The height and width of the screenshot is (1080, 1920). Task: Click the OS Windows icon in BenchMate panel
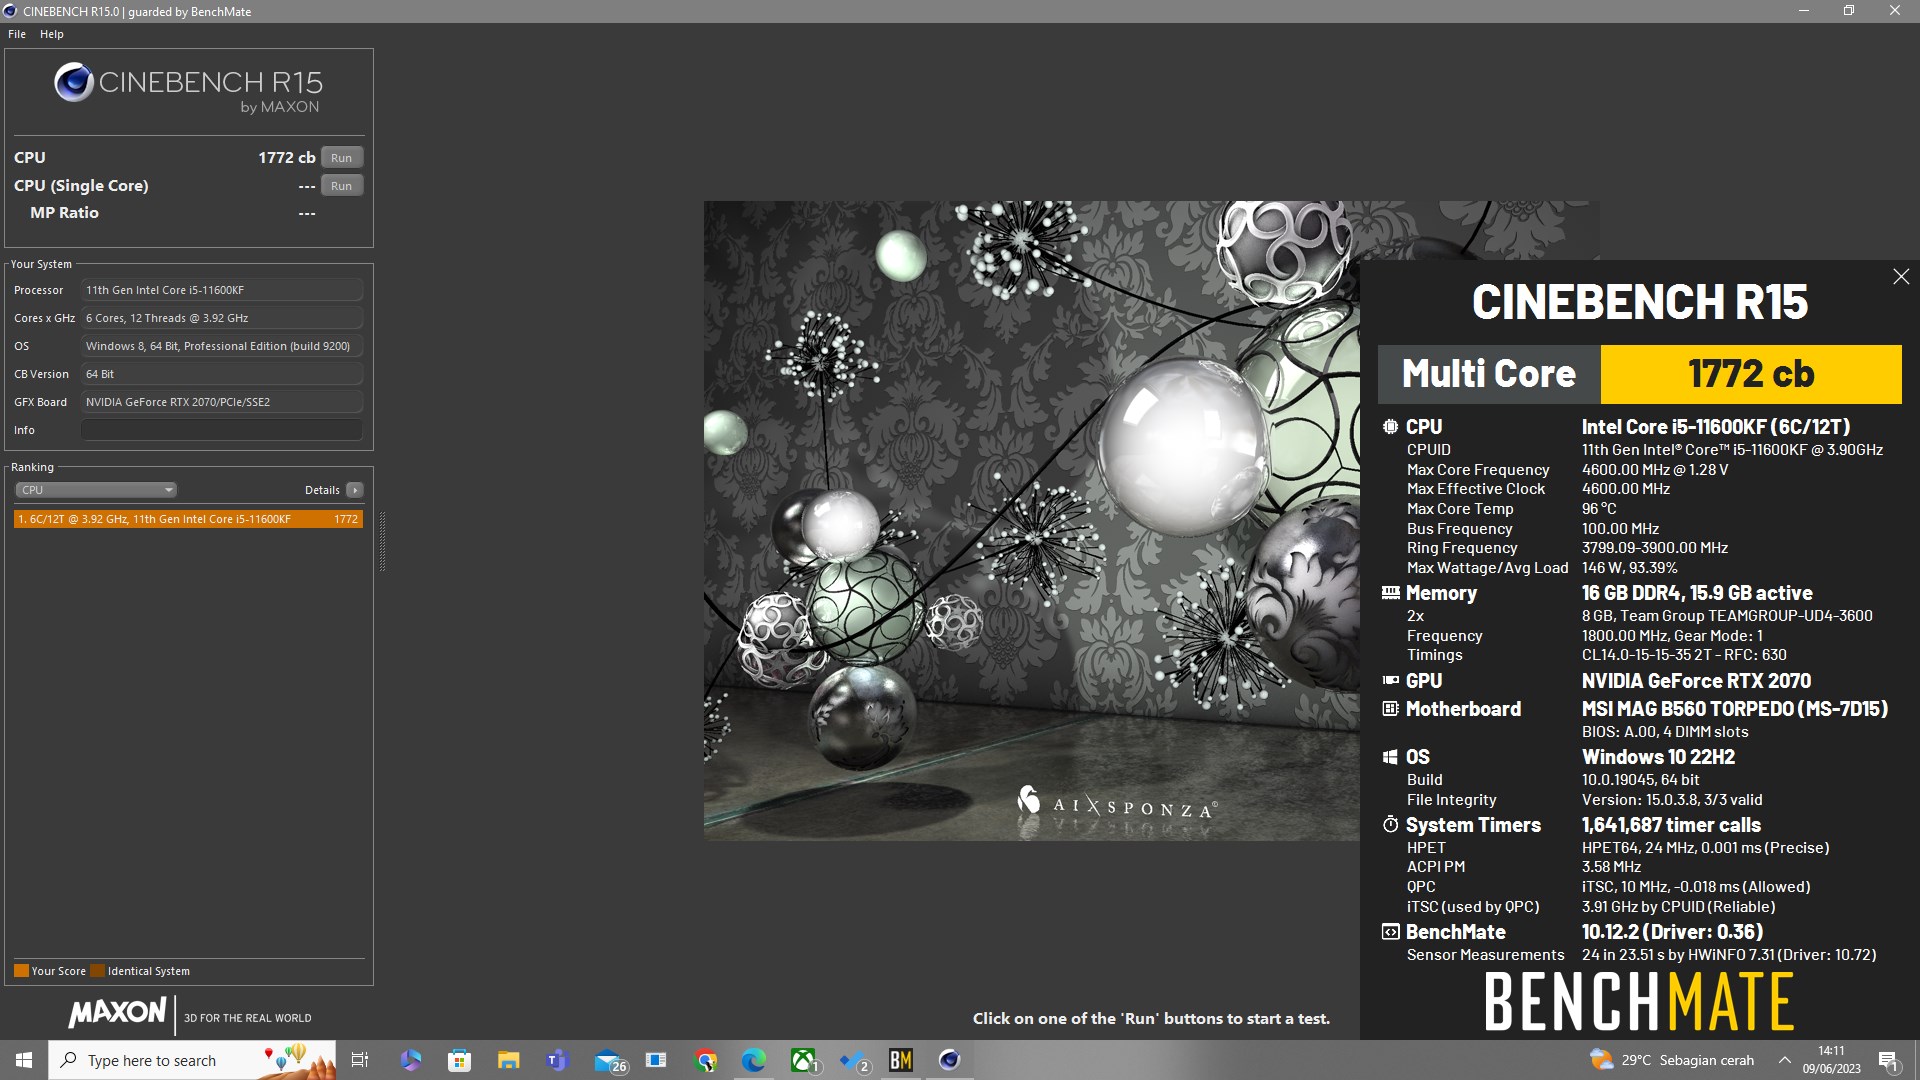(1390, 757)
